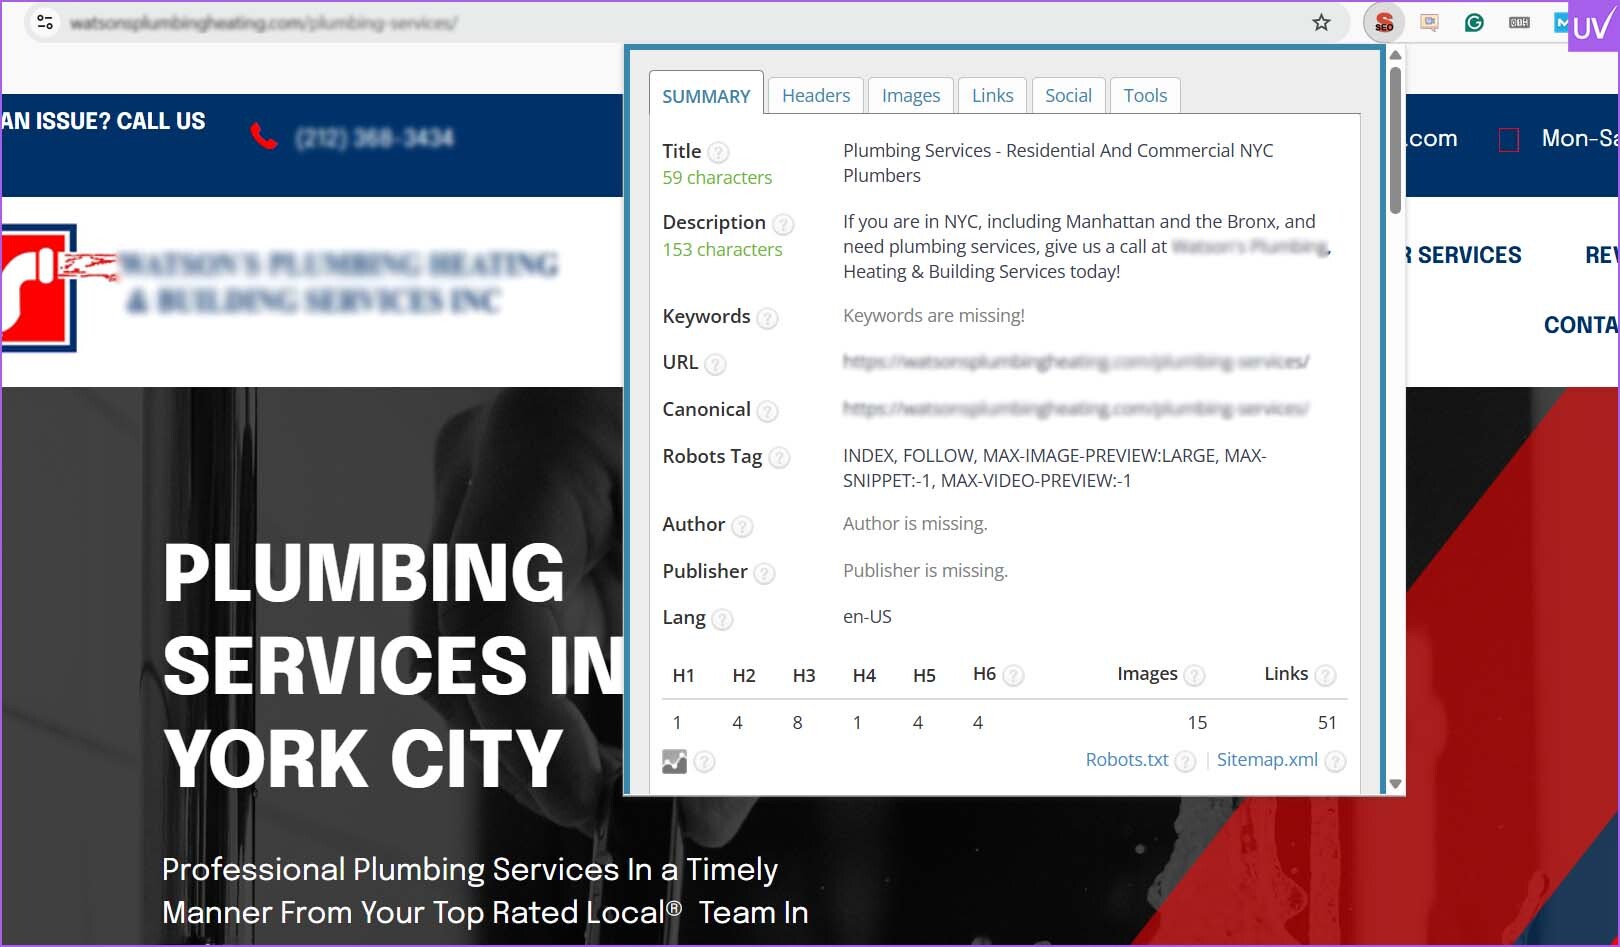
Task: Click the 'en-US' language value
Action: pyautogui.click(x=867, y=617)
